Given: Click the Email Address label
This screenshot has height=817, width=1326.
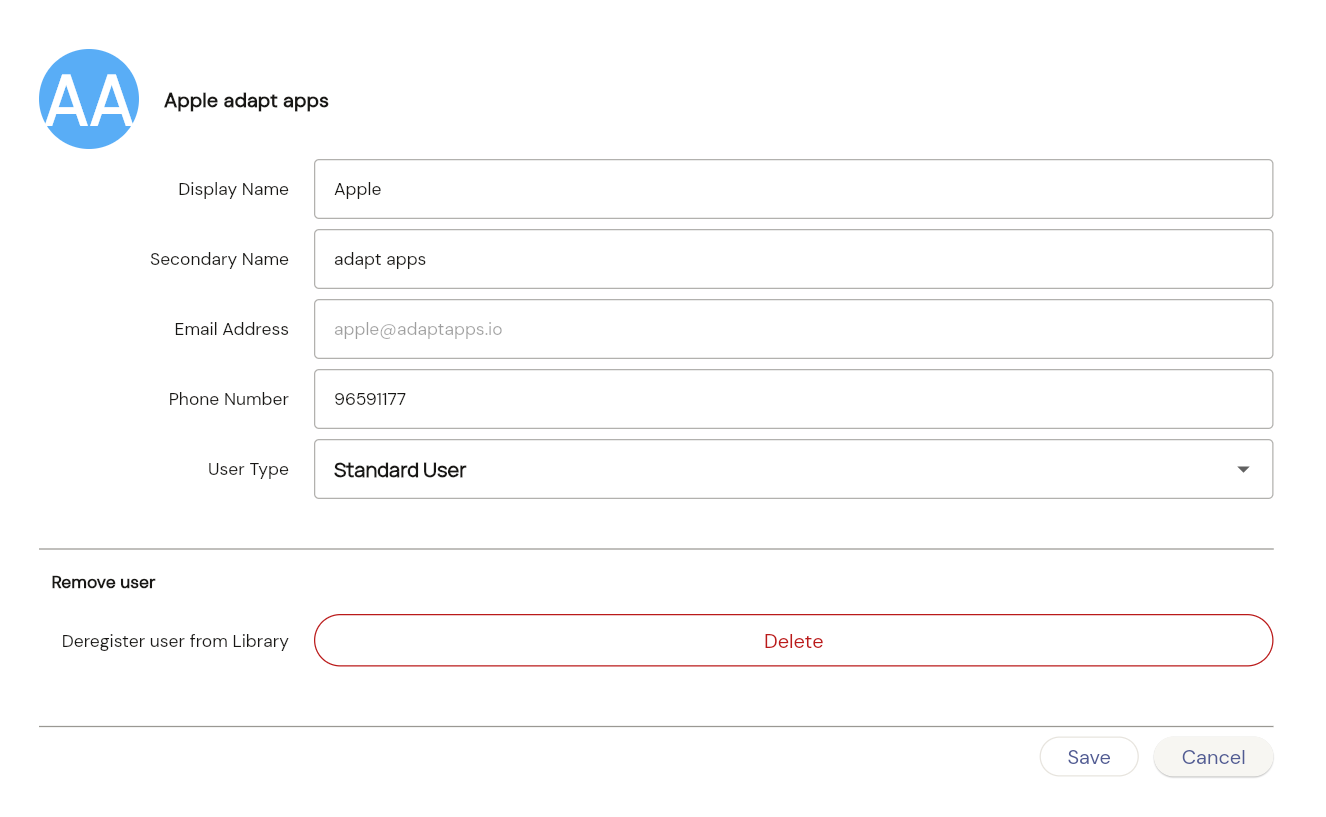Looking at the screenshot, I should 231,329.
